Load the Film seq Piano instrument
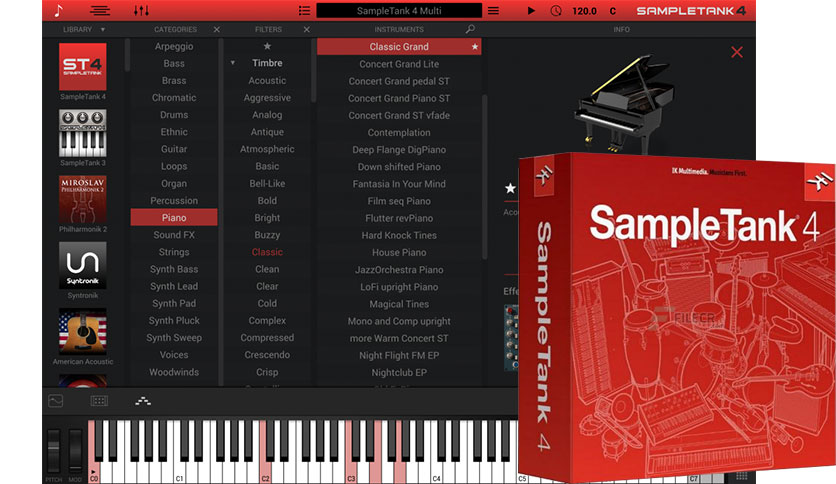The image size is (836, 484). (x=399, y=201)
